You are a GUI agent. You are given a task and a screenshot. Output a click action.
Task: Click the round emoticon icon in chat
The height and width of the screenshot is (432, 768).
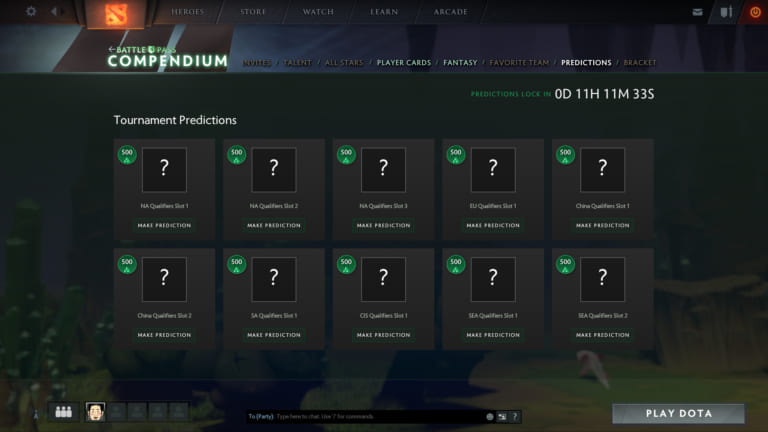point(489,417)
